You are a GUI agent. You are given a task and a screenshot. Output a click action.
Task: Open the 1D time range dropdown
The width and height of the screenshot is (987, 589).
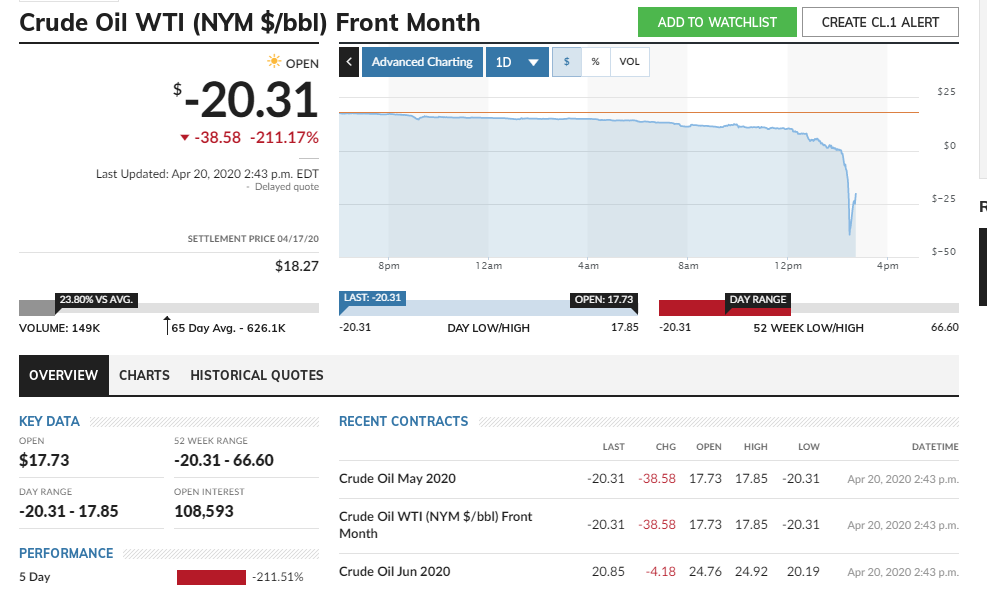tap(517, 62)
